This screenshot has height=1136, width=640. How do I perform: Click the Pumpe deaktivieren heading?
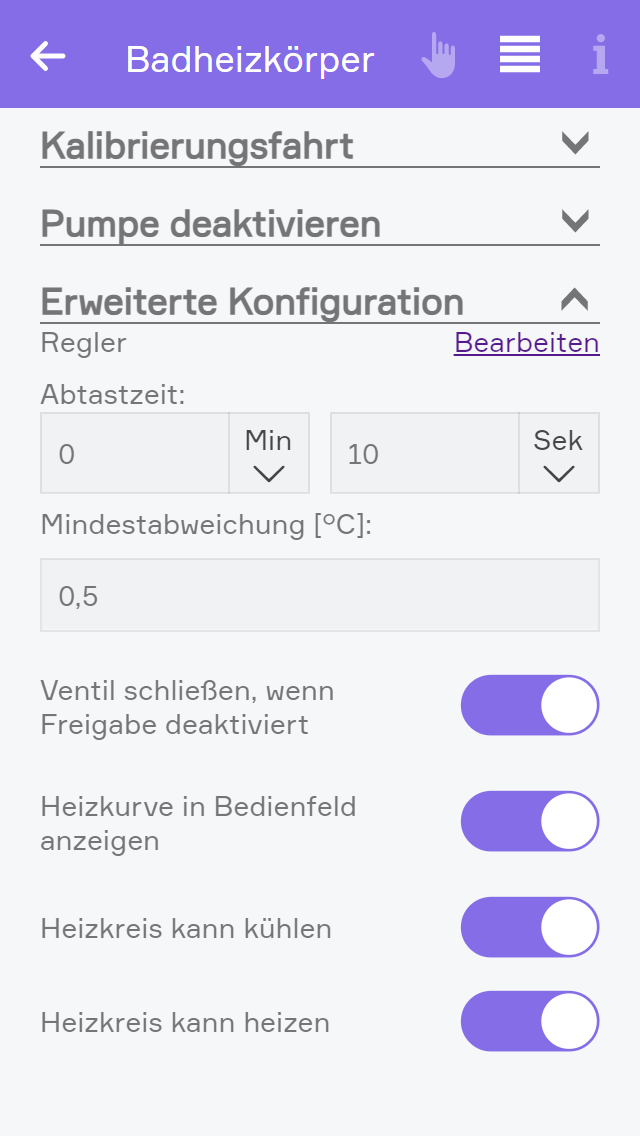pyautogui.click(x=211, y=223)
